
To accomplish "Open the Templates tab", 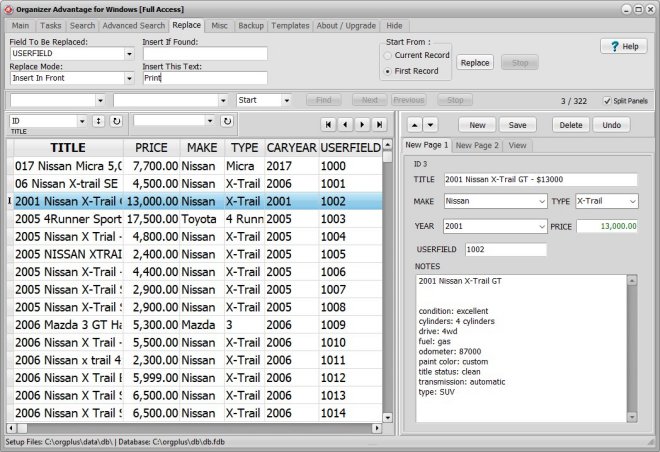I will (290, 26).
